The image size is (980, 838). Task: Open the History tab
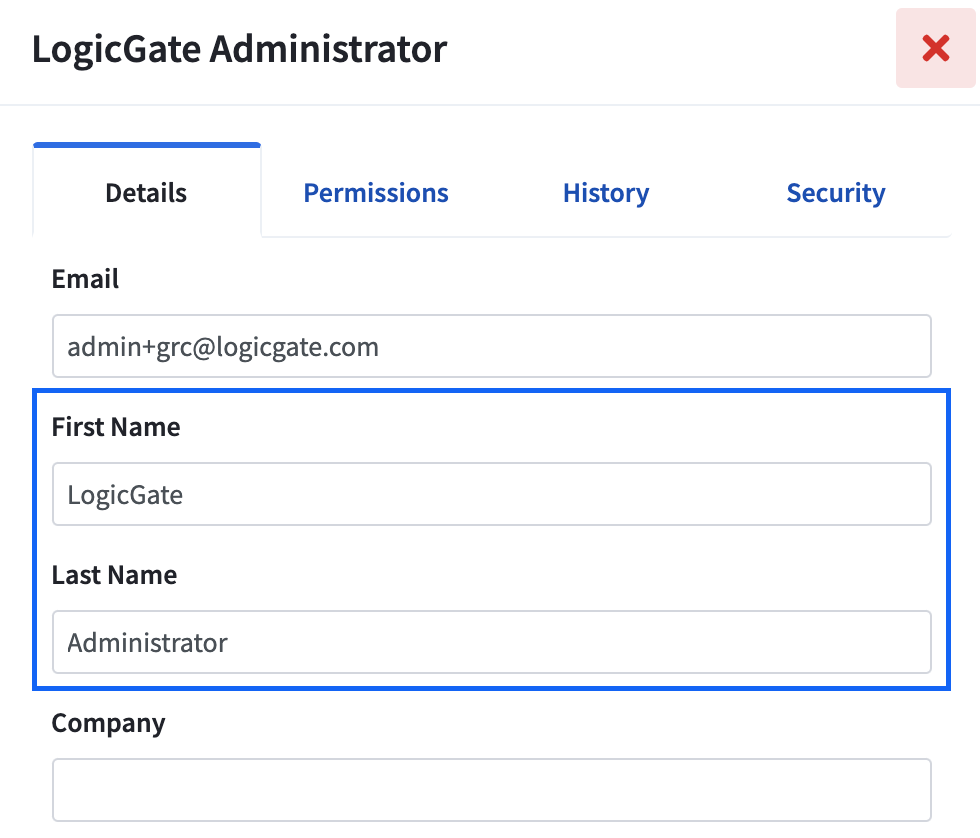tap(606, 193)
